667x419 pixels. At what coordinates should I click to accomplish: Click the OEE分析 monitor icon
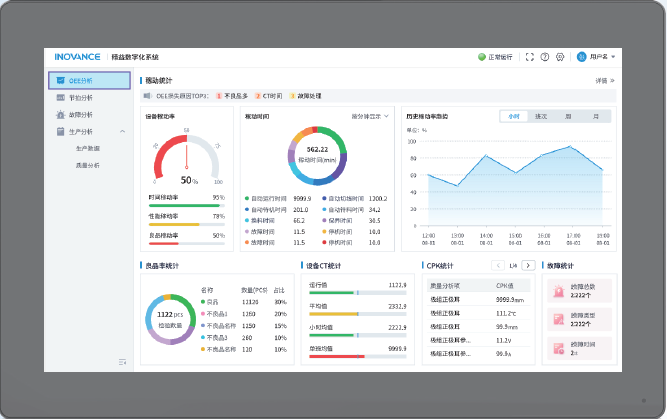[x=60, y=80]
